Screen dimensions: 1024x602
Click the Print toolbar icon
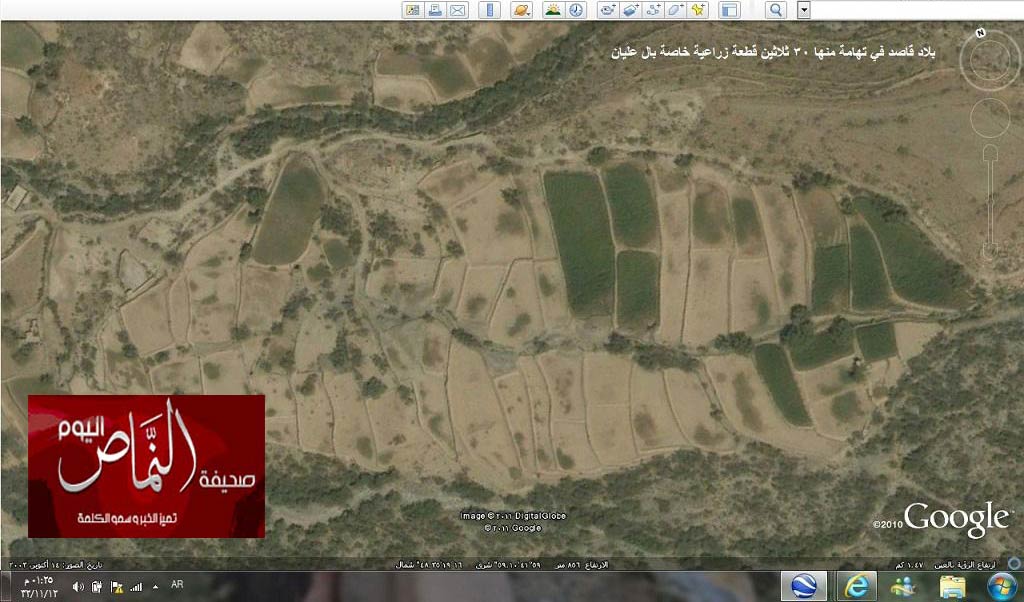(435, 10)
